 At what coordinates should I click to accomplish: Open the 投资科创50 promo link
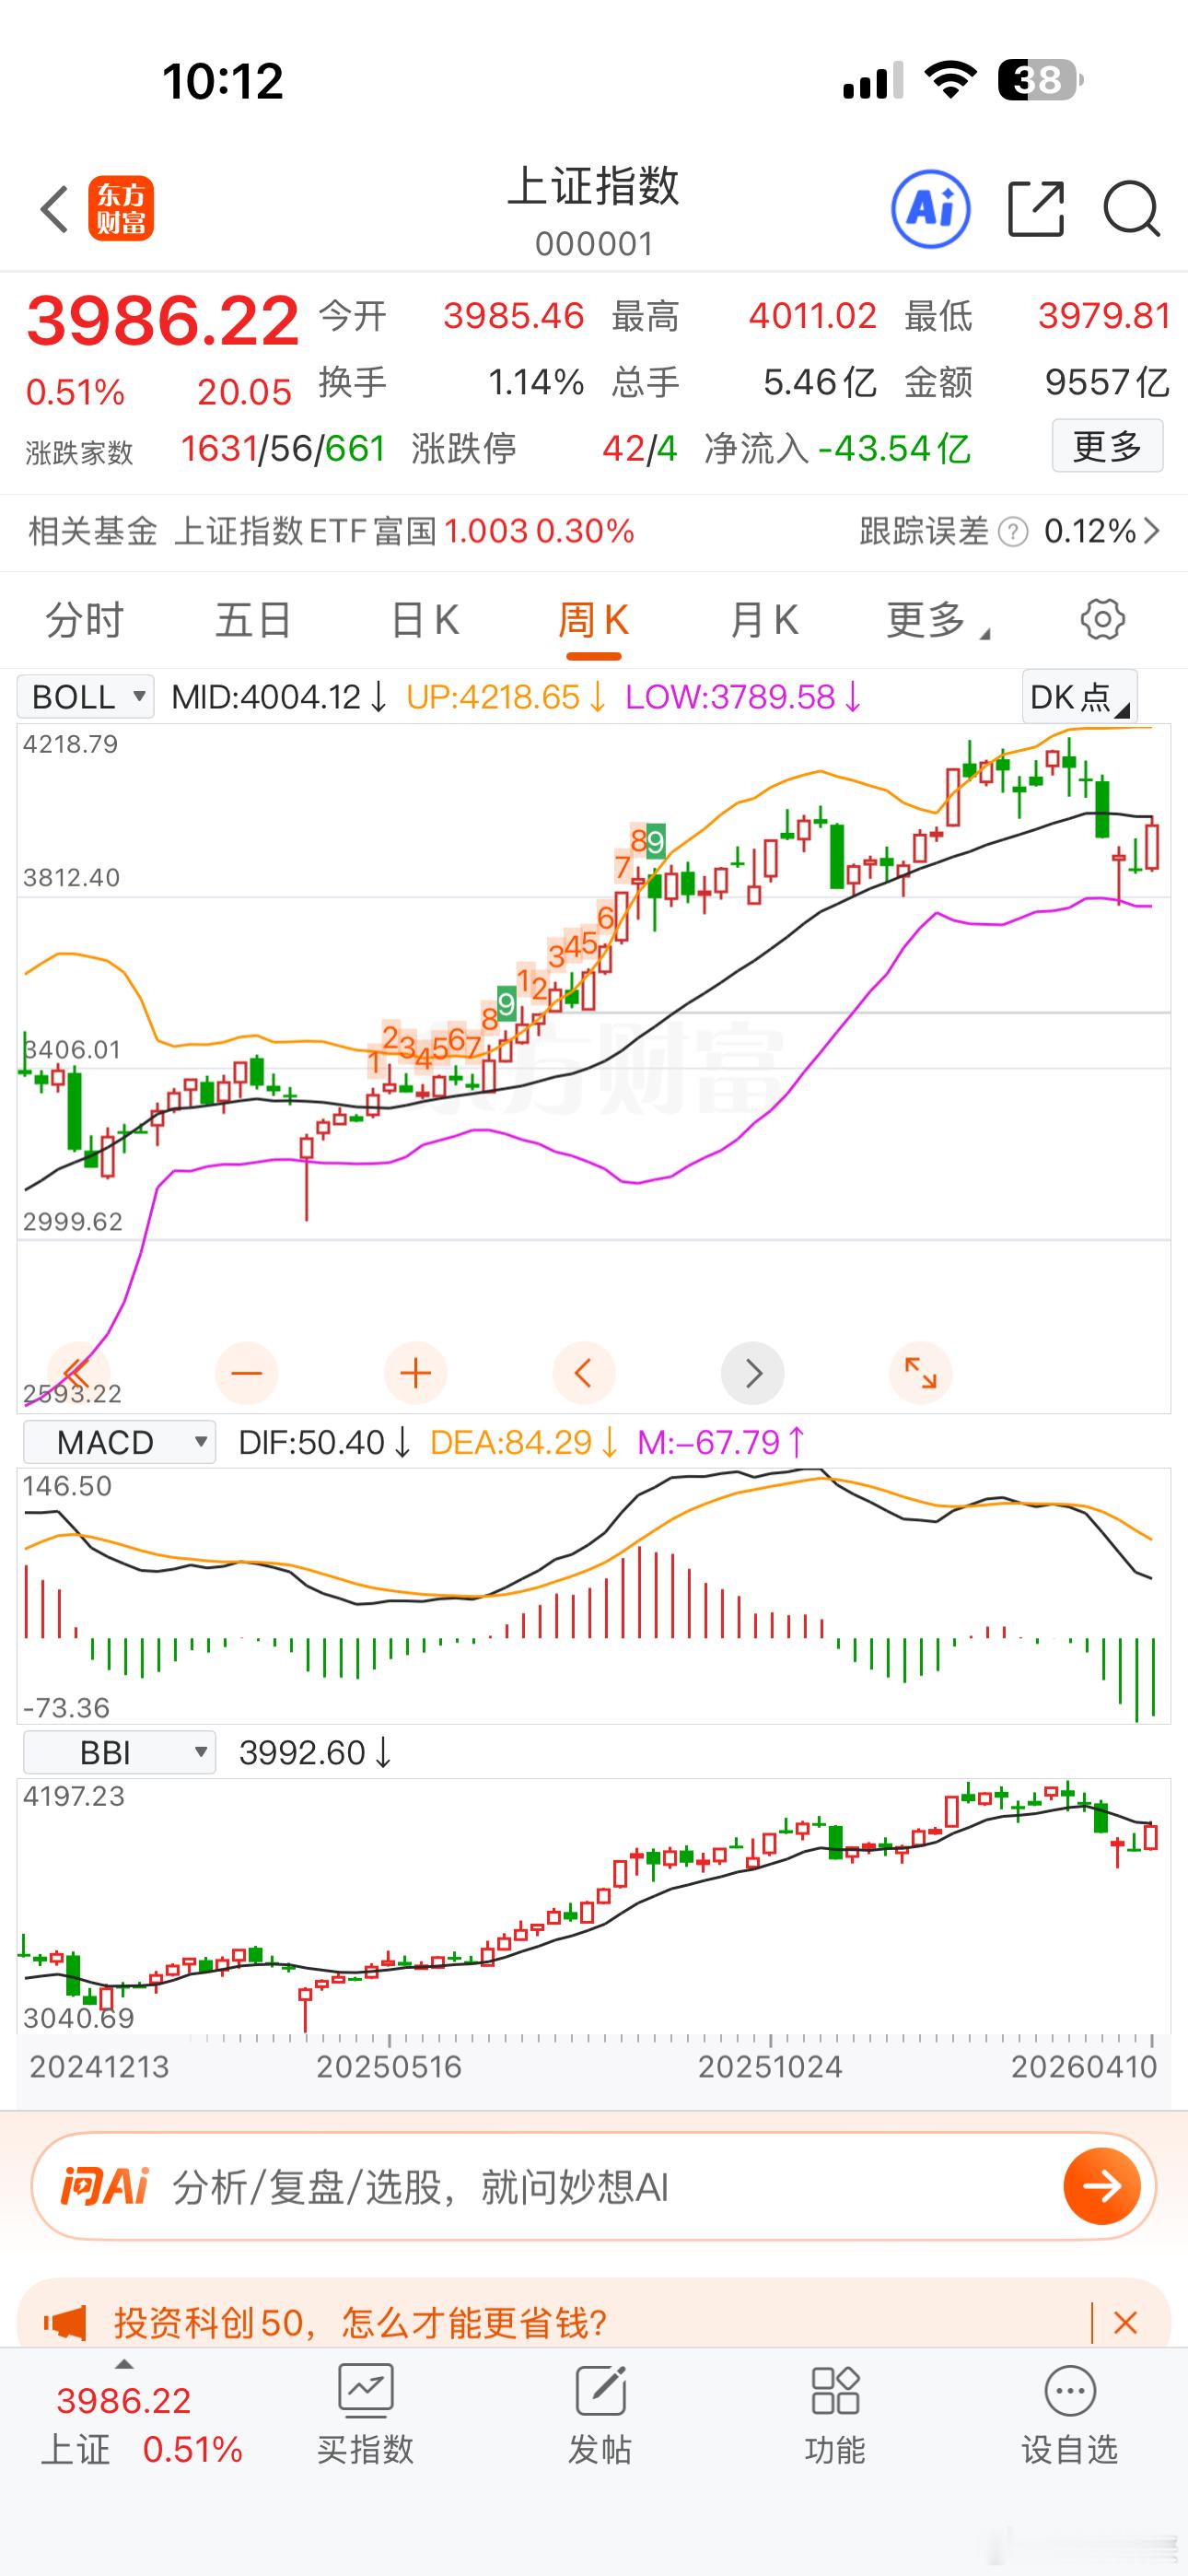tap(360, 2322)
